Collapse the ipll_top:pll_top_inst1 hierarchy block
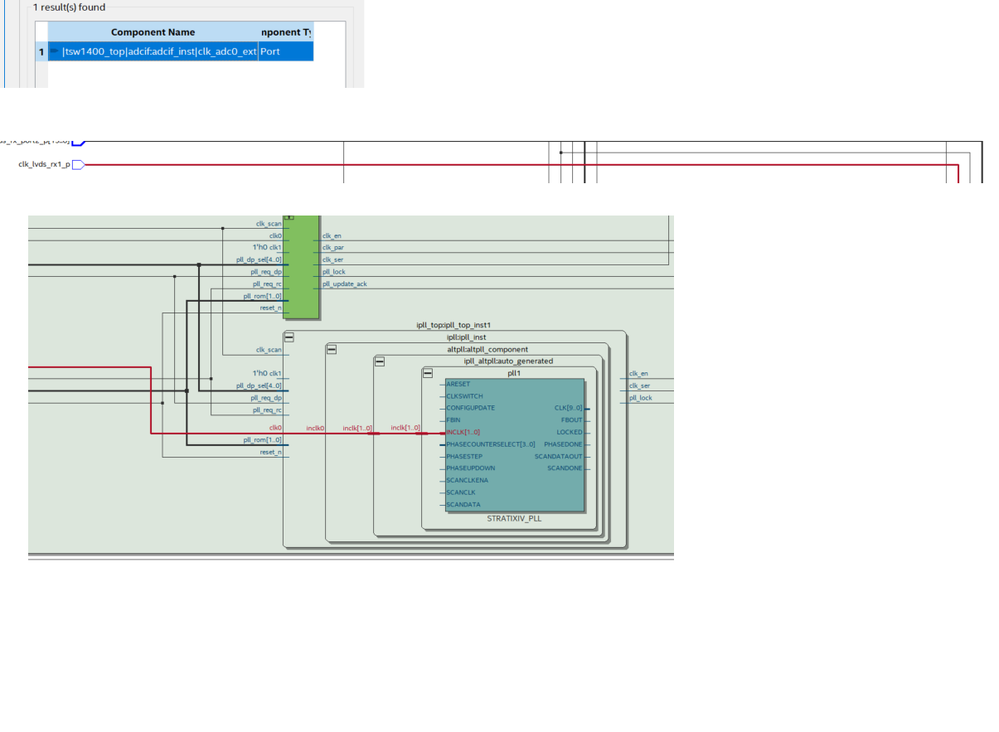 click(289, 338)
